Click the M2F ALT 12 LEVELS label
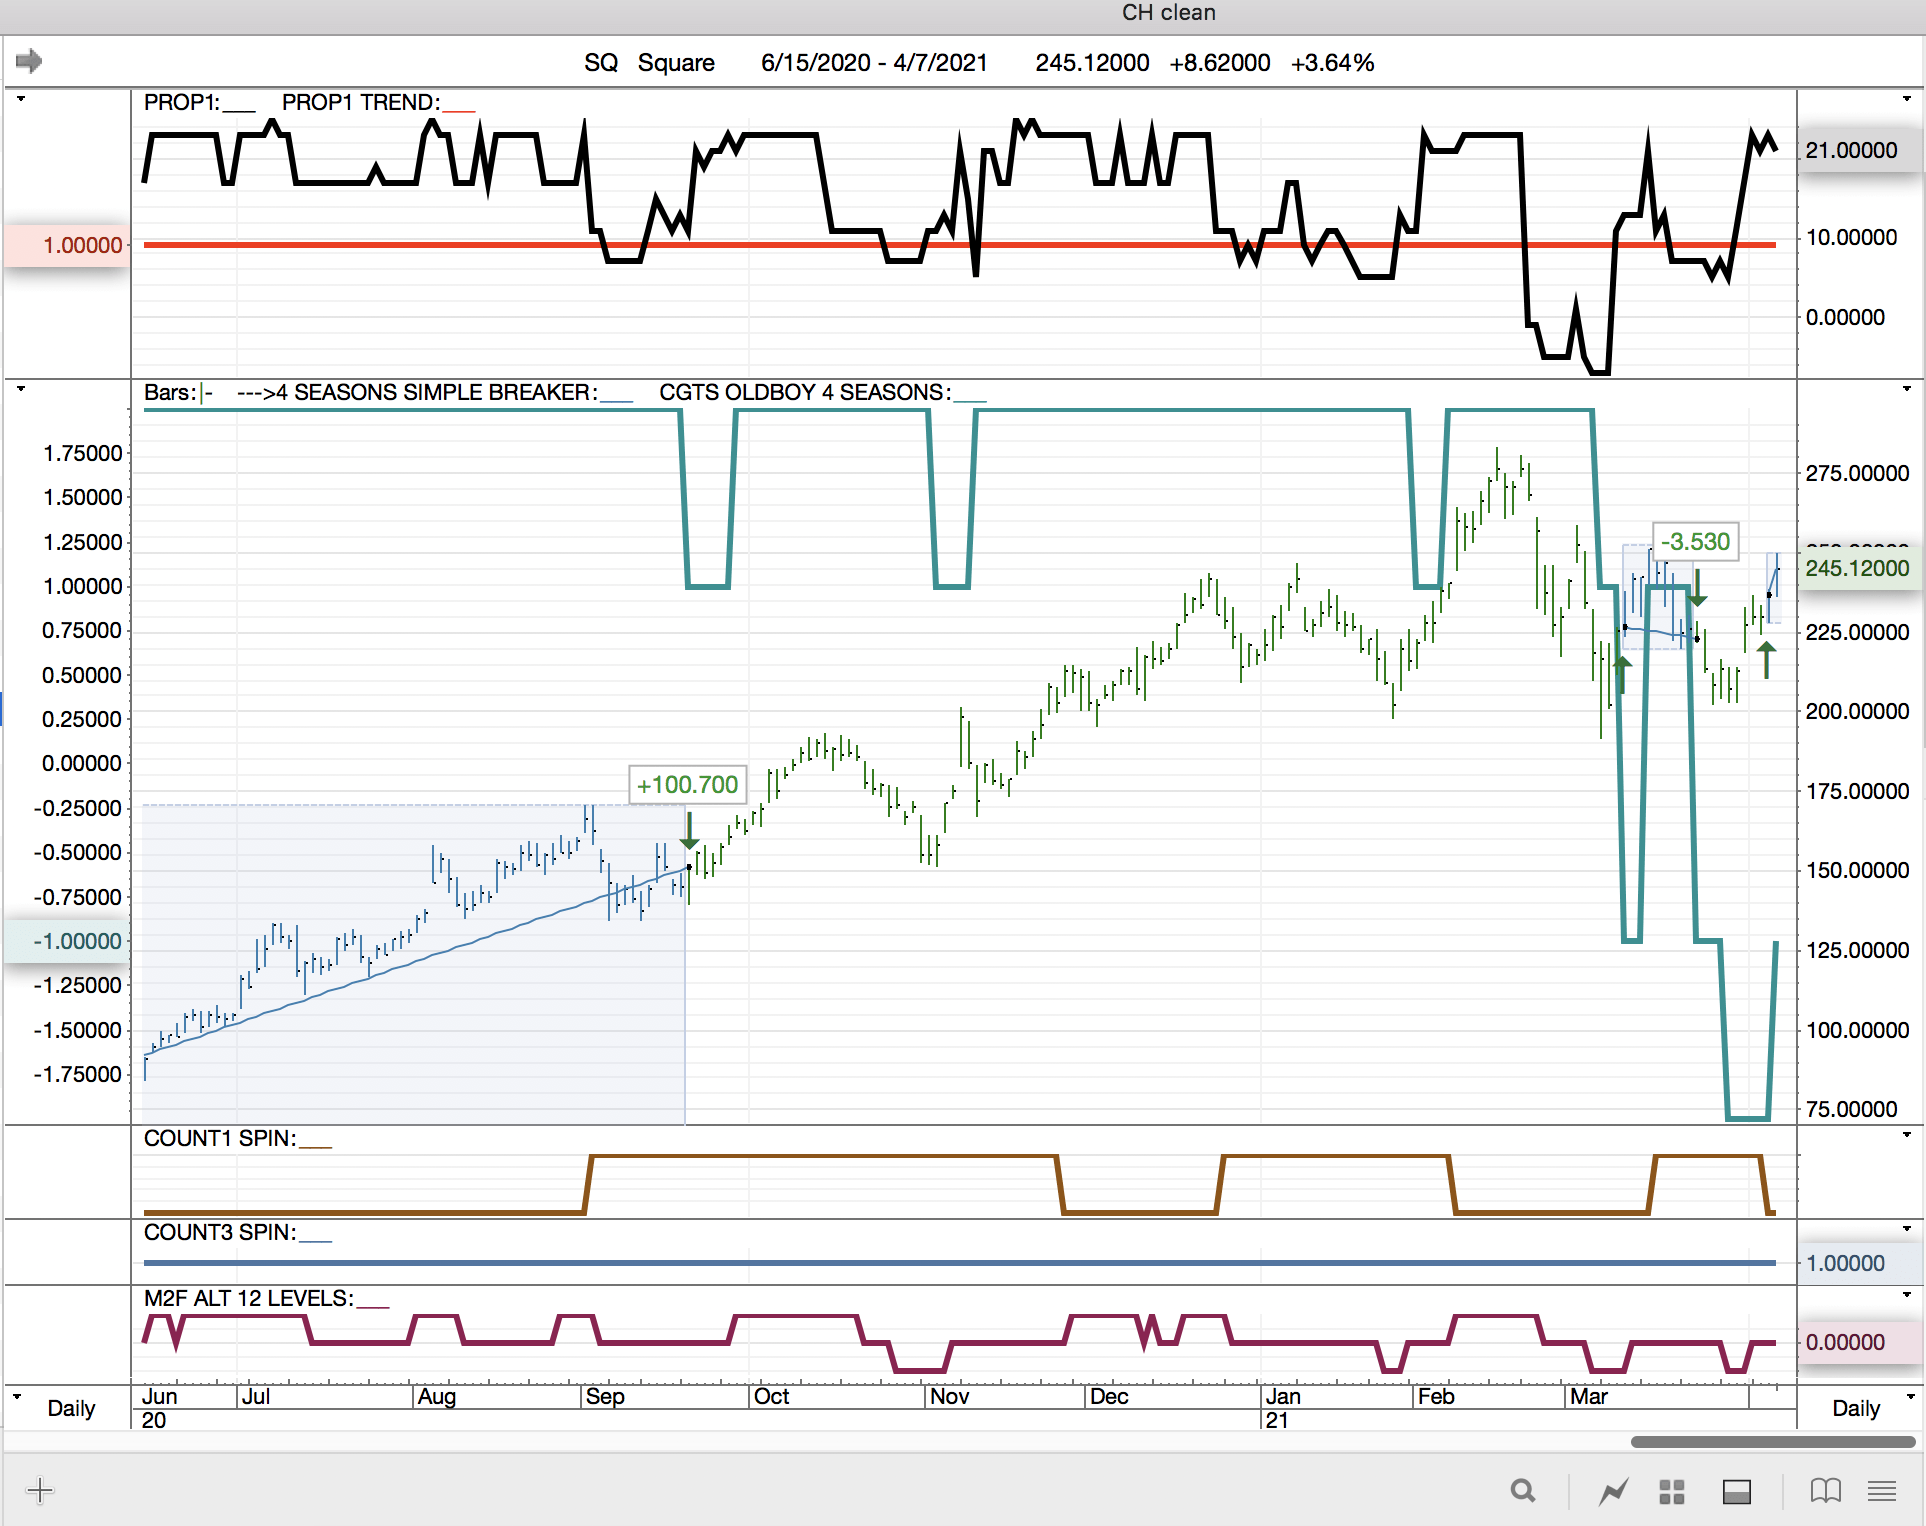Image resolution: width=1926 pixels, height=1526 pixels. [x=248, y=1298]
